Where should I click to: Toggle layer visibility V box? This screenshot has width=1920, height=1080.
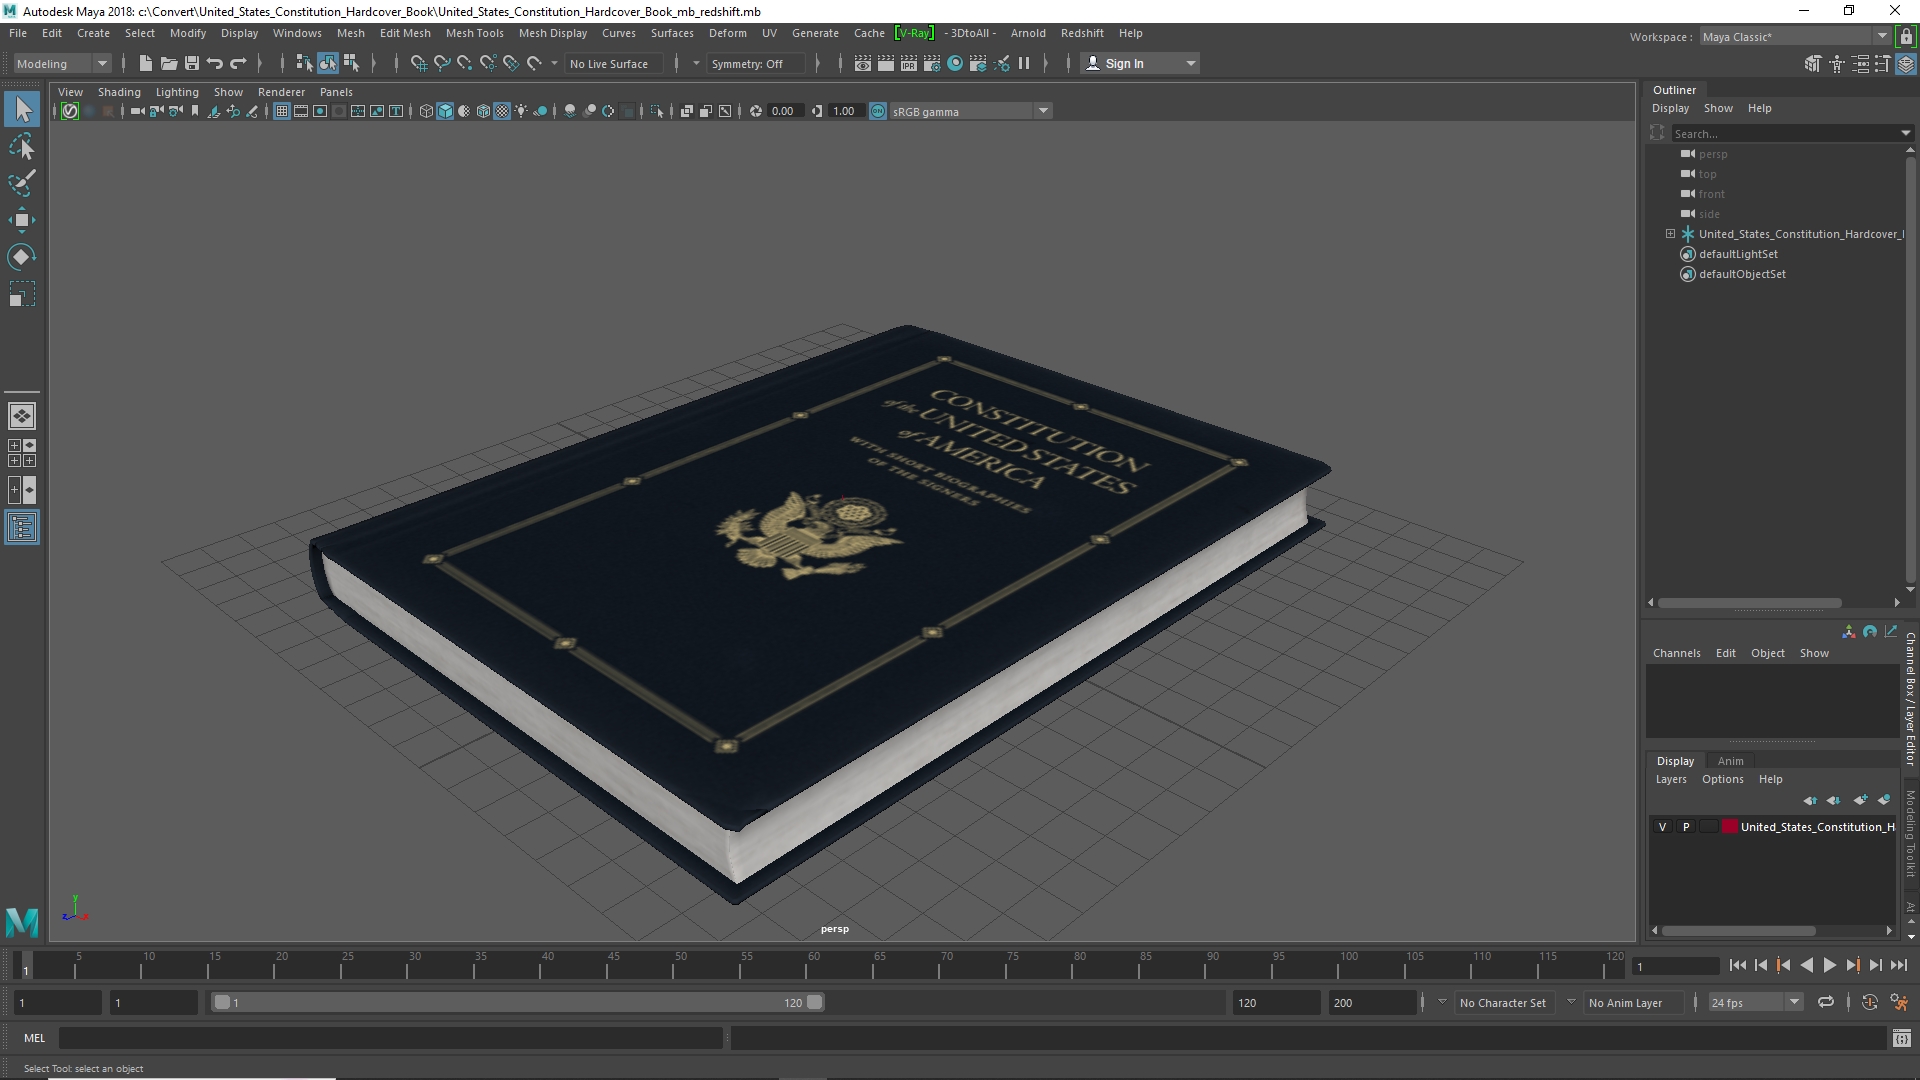point(1662,827)
